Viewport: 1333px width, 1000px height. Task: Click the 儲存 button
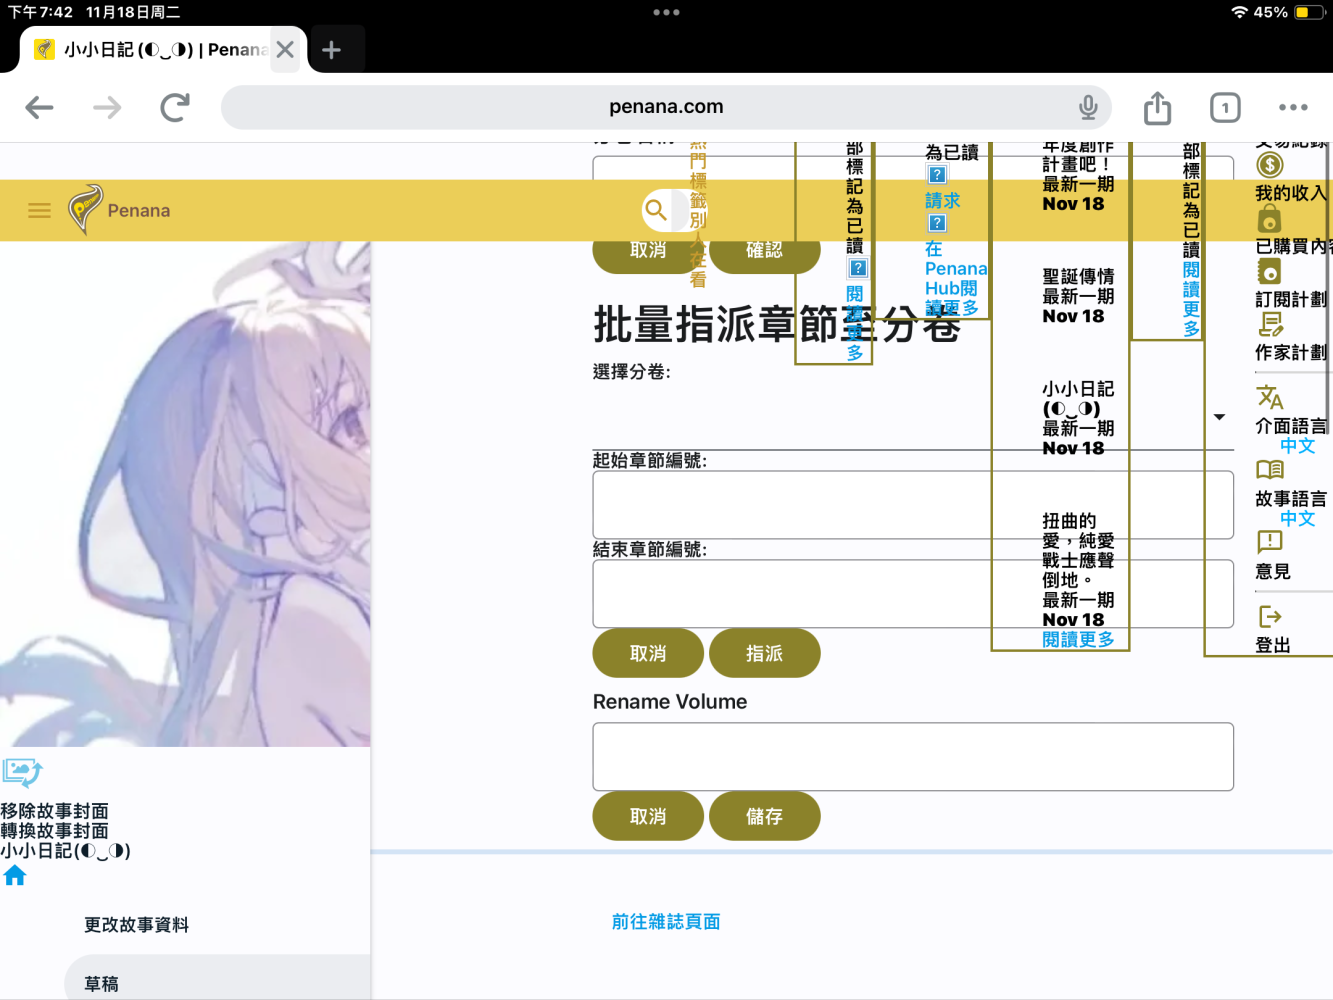(765, 816)
